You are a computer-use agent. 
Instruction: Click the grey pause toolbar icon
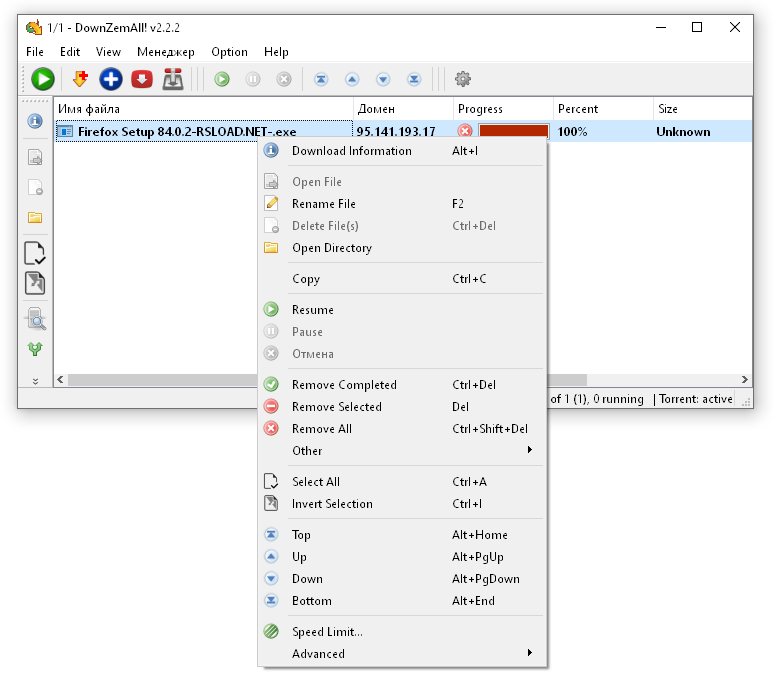click(x=253, y=79)
